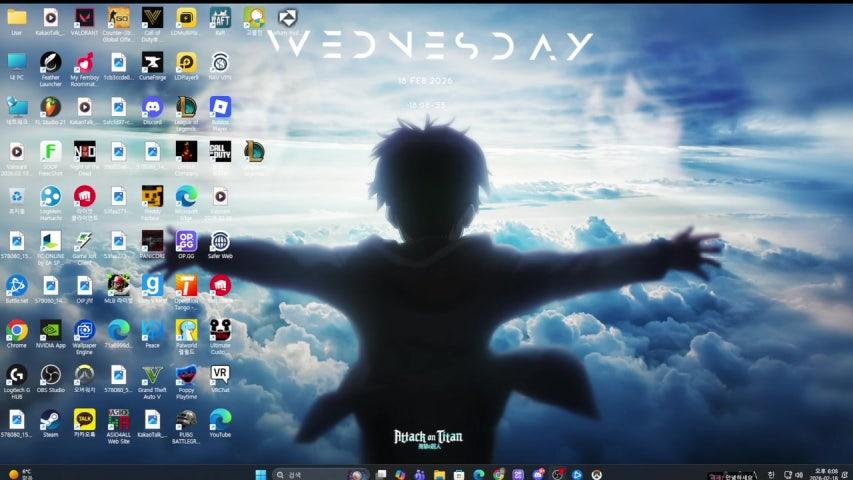Open the Chrome desktop shortcut
Image resolution: width=853 pixels, height=480 pixels.
coord(17,334)
